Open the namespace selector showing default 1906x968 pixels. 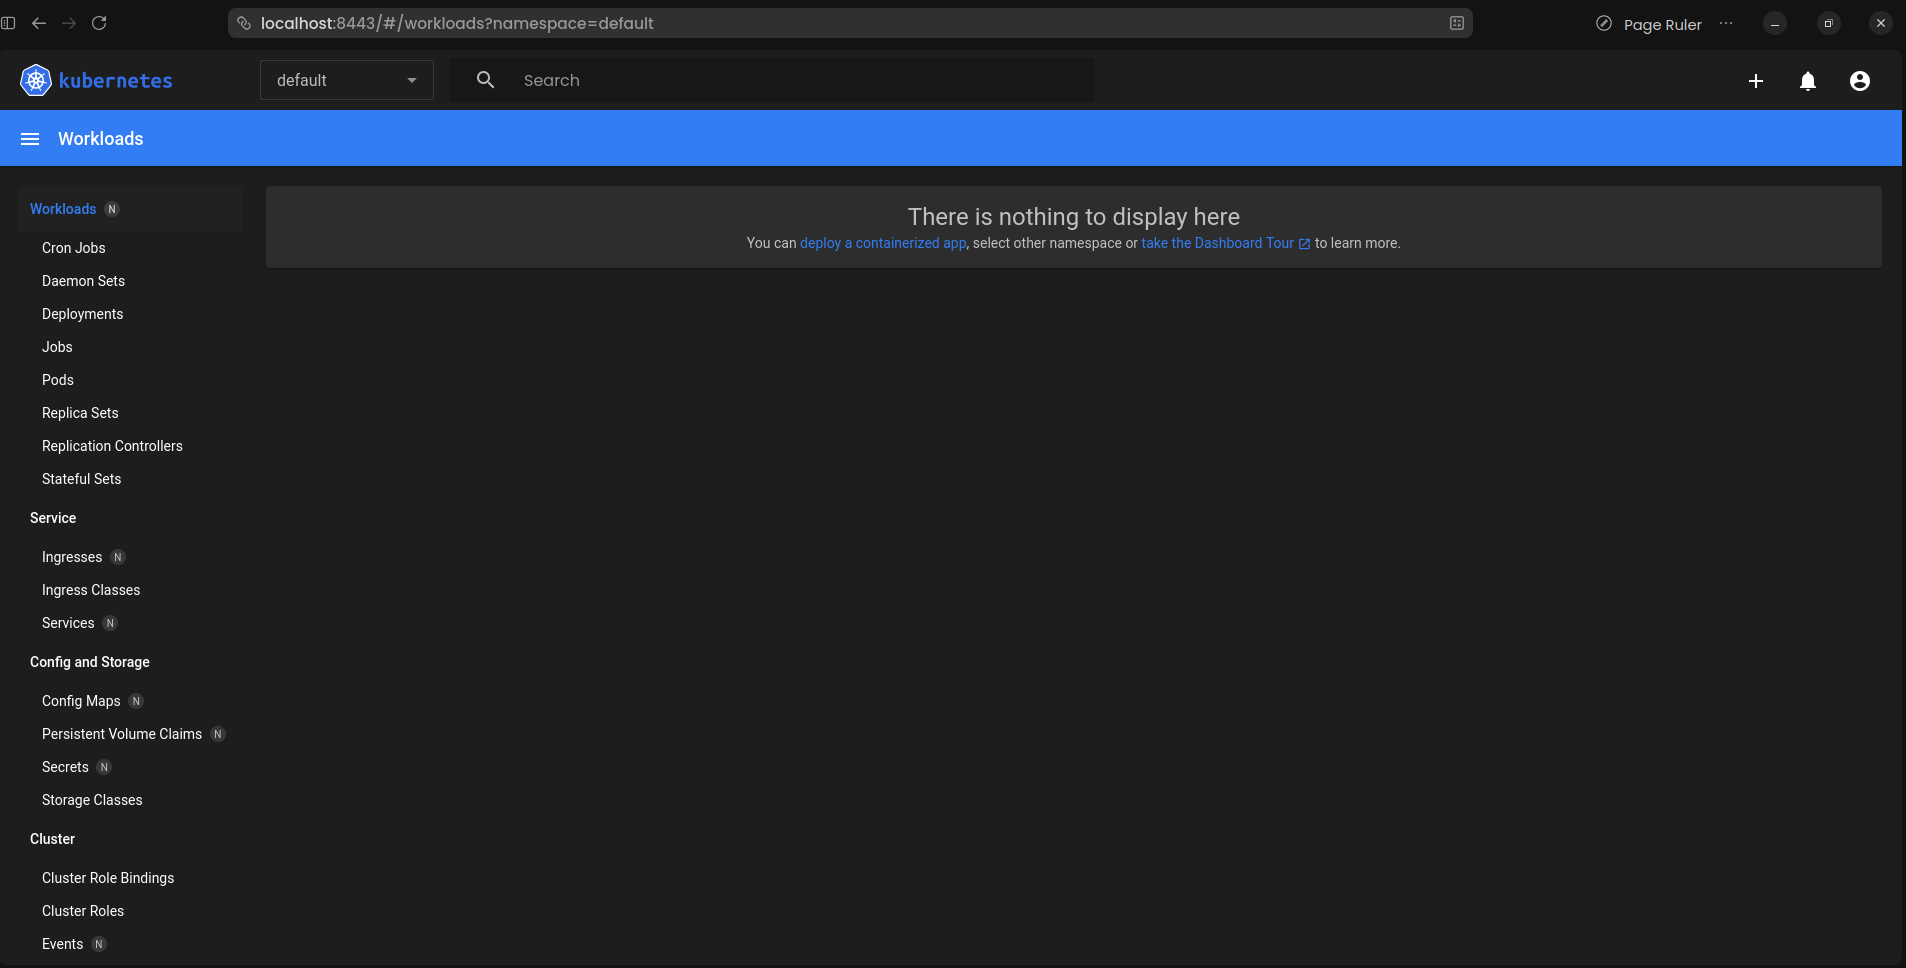click(346, 80)
